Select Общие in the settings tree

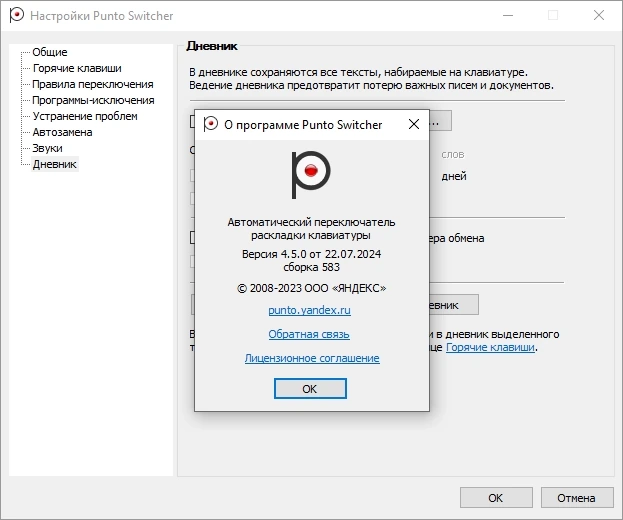50,52
